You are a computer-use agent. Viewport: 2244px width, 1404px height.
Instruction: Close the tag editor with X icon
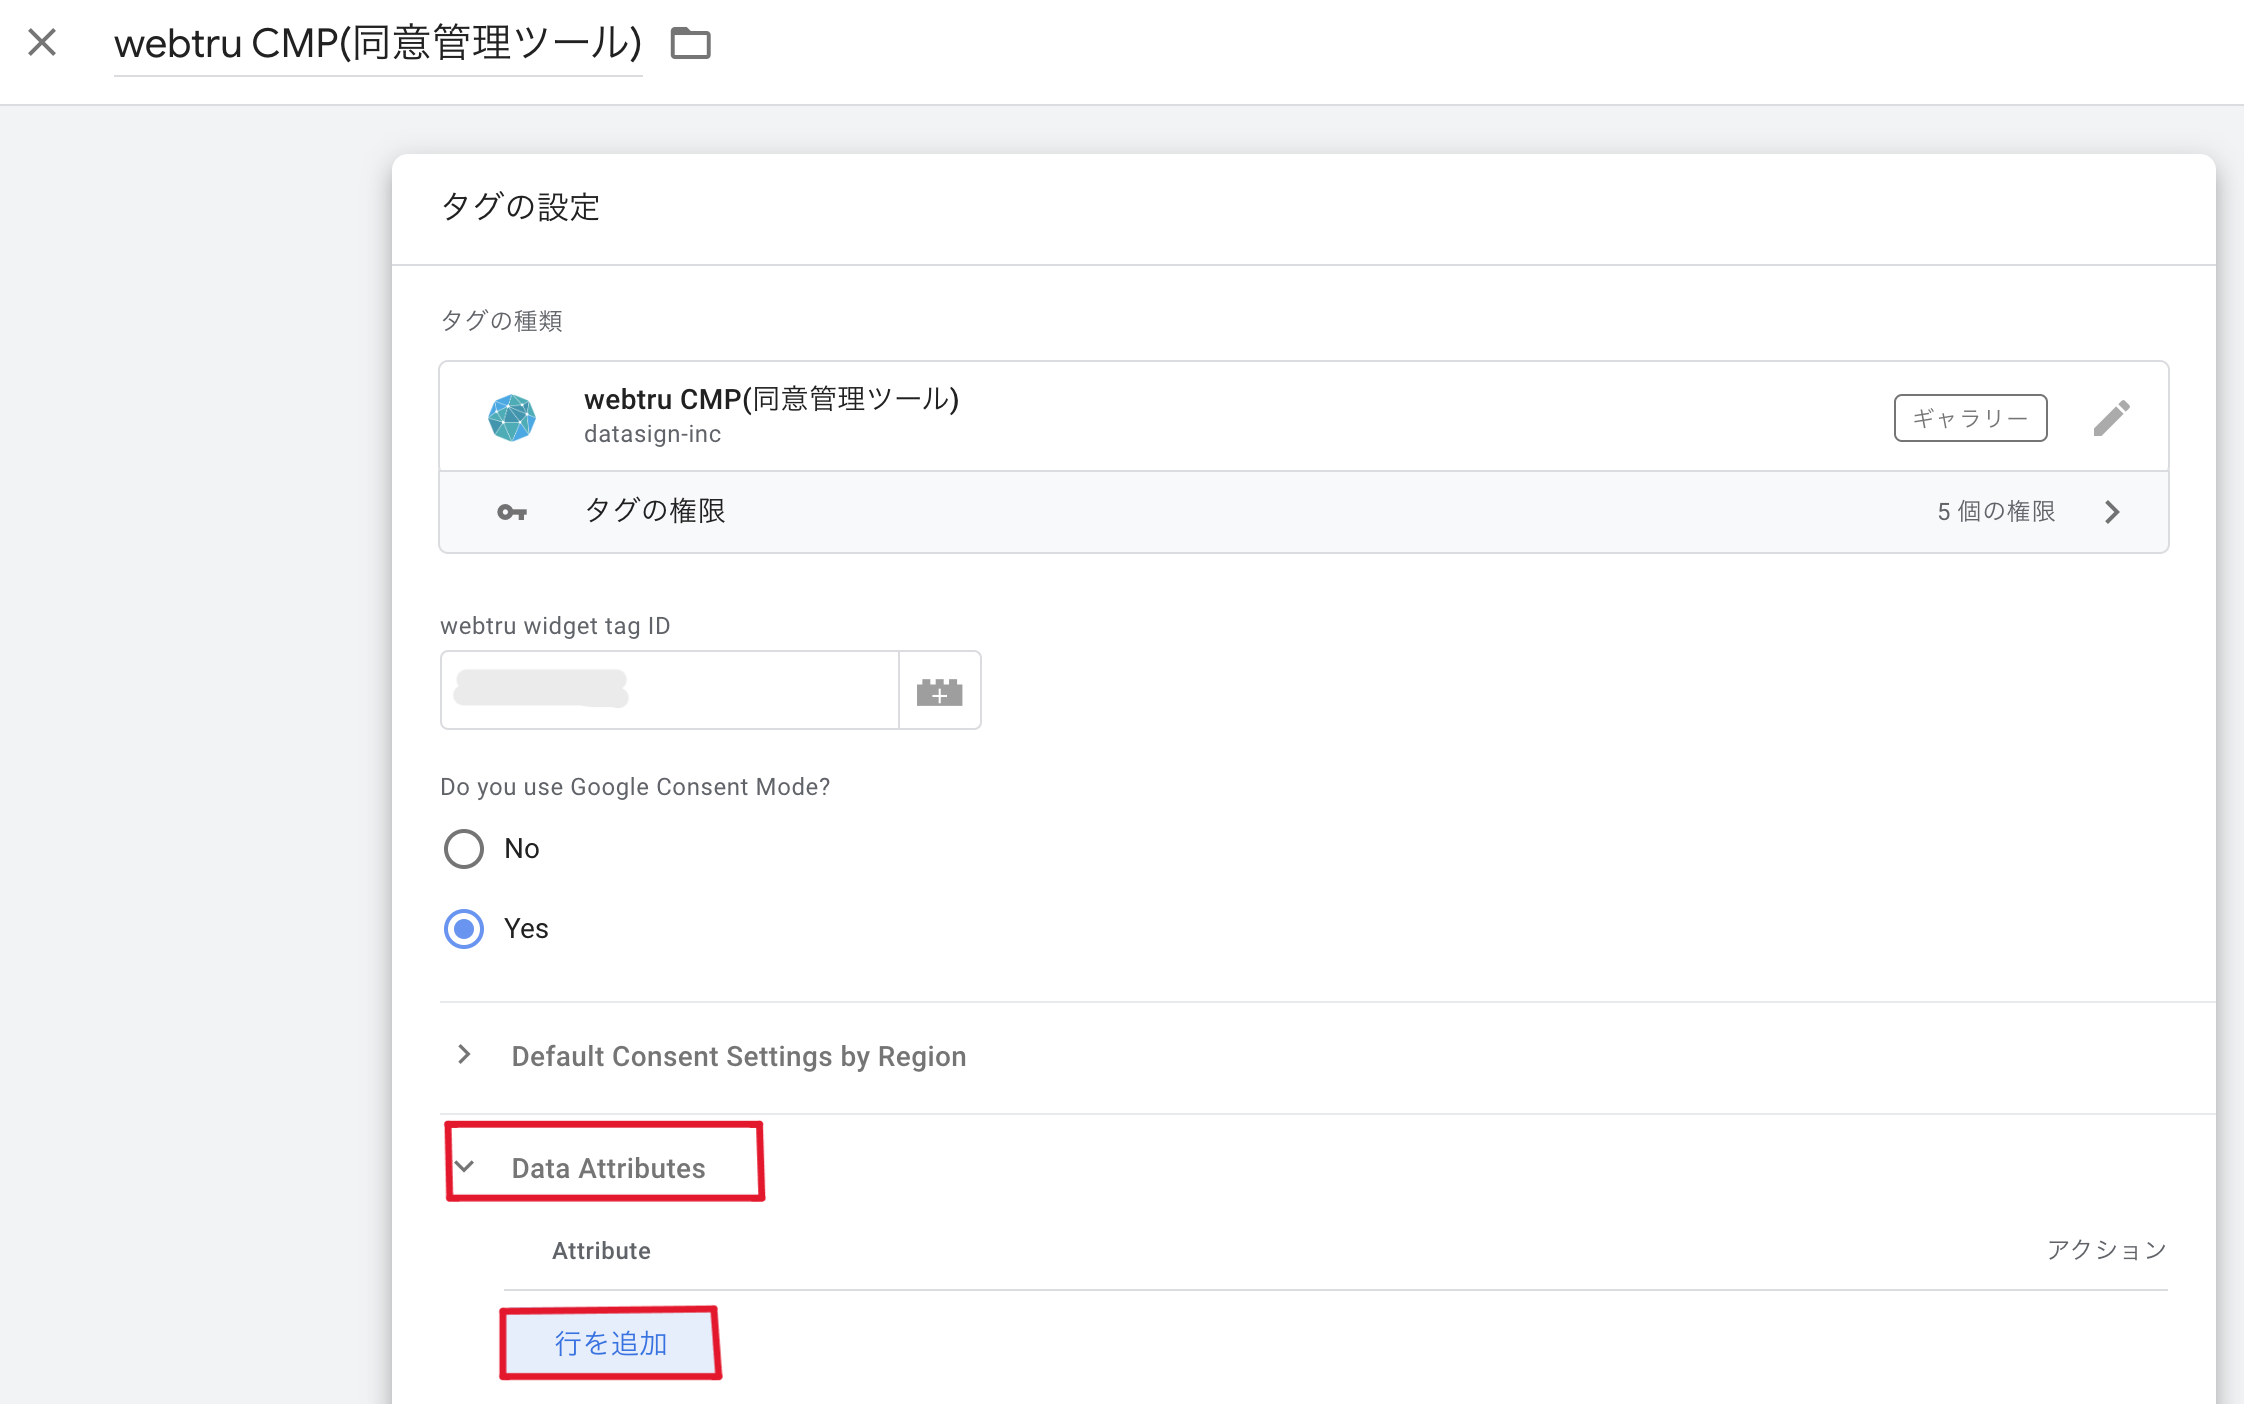(x=42, y=42)
